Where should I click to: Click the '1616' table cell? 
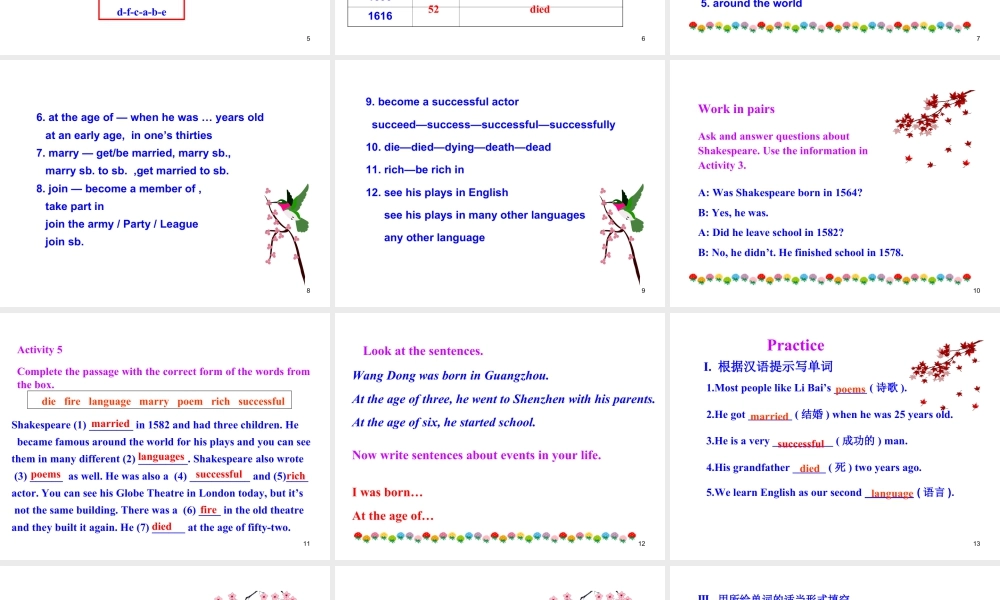coord(380,16)
